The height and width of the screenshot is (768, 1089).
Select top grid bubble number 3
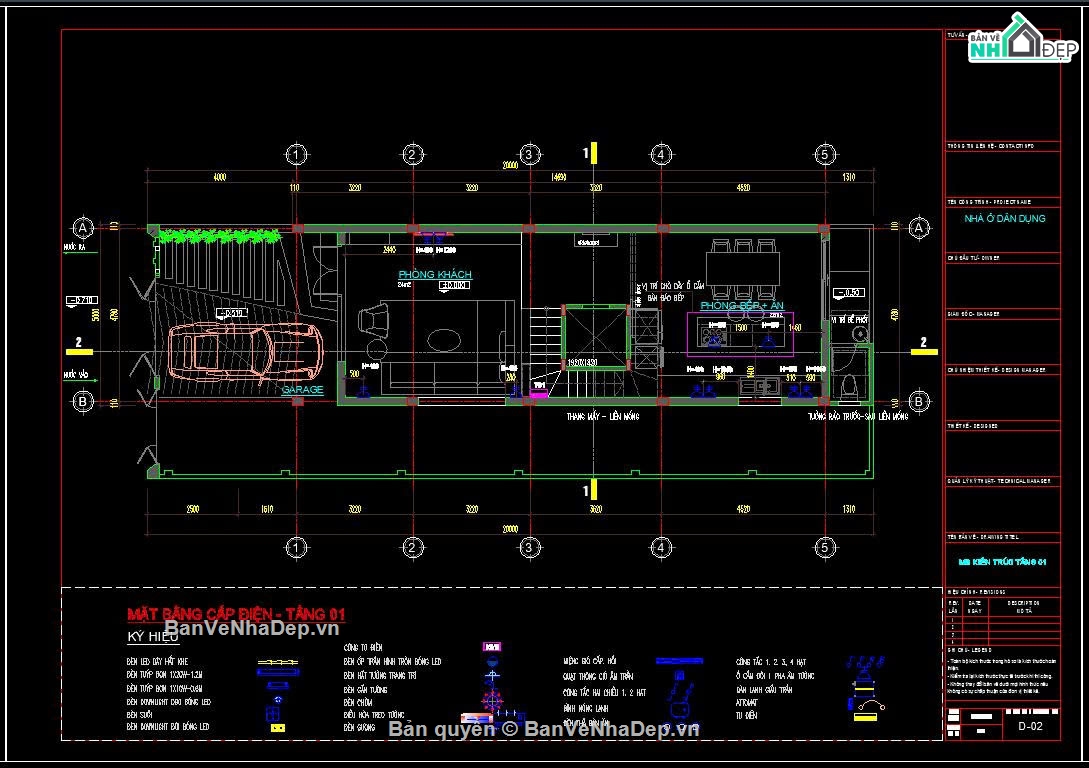[x=529, y=154]
